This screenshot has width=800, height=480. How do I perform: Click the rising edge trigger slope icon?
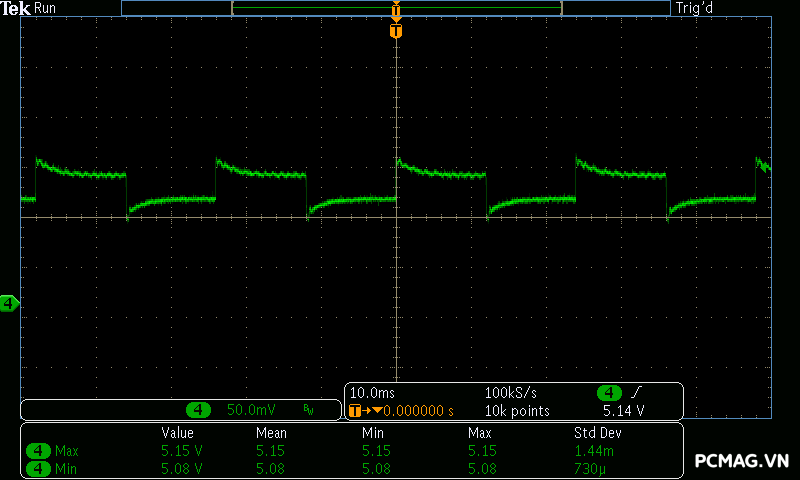point(635,392)
